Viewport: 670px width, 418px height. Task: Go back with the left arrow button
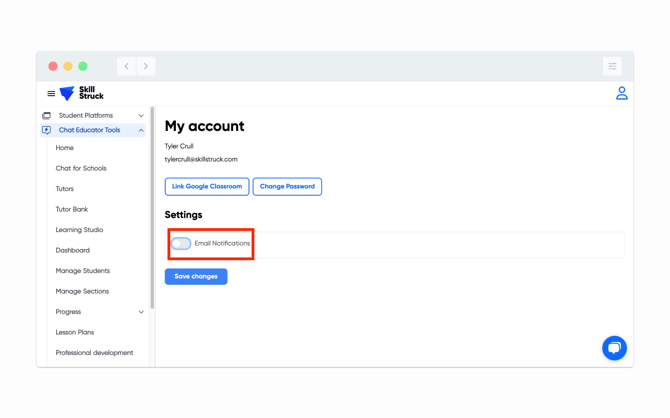pos(127,67)
